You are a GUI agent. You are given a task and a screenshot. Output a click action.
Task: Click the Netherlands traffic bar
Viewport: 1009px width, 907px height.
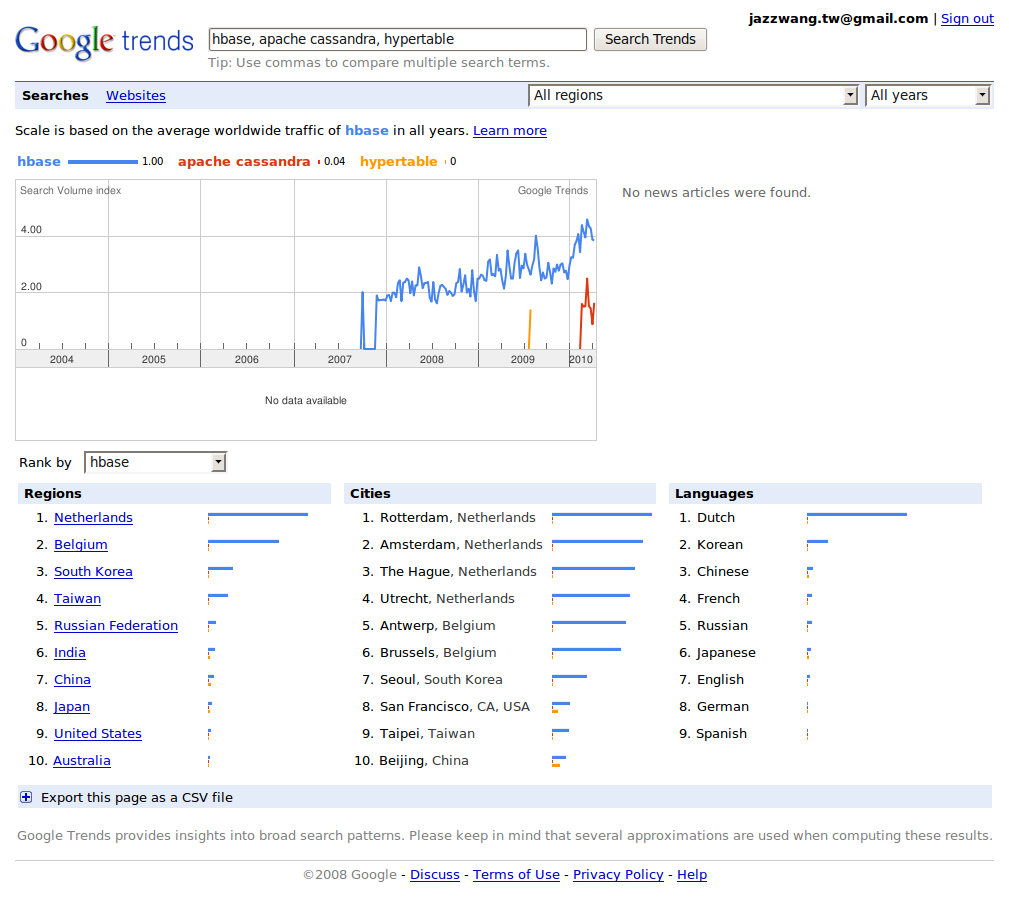(258, 514)
